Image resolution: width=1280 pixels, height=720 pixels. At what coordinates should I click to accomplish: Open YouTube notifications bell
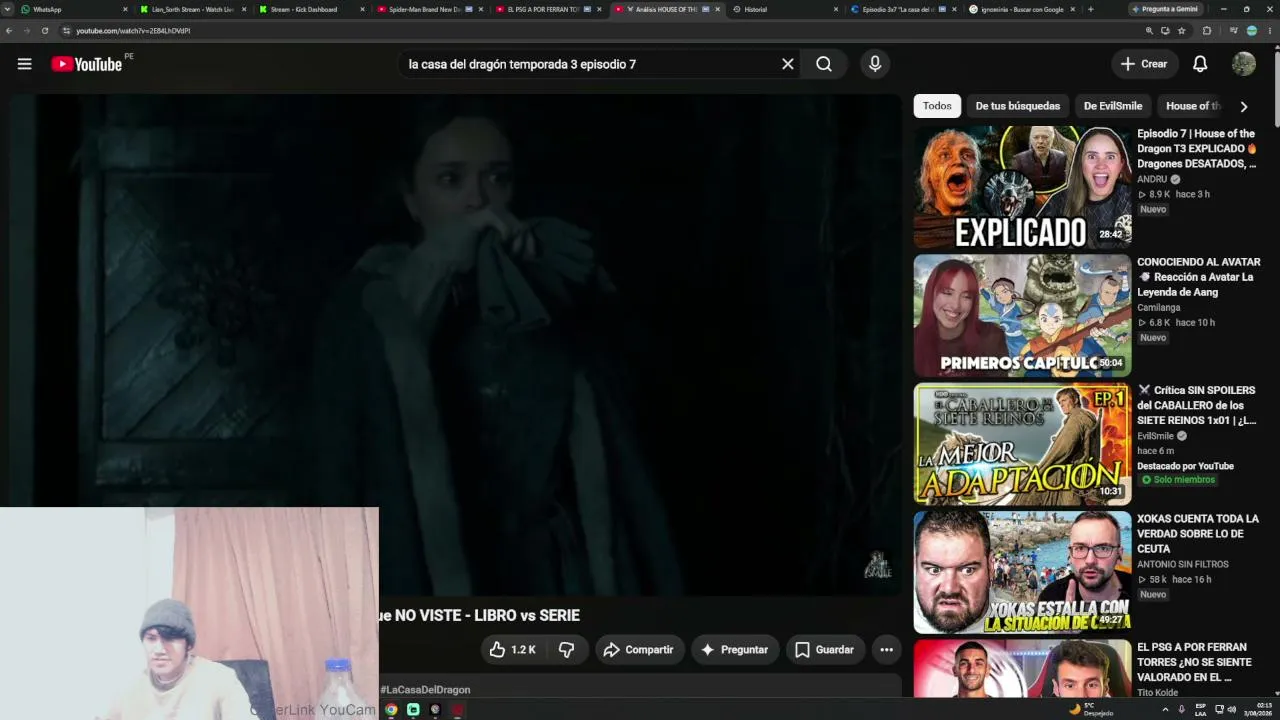point(1200,64)
